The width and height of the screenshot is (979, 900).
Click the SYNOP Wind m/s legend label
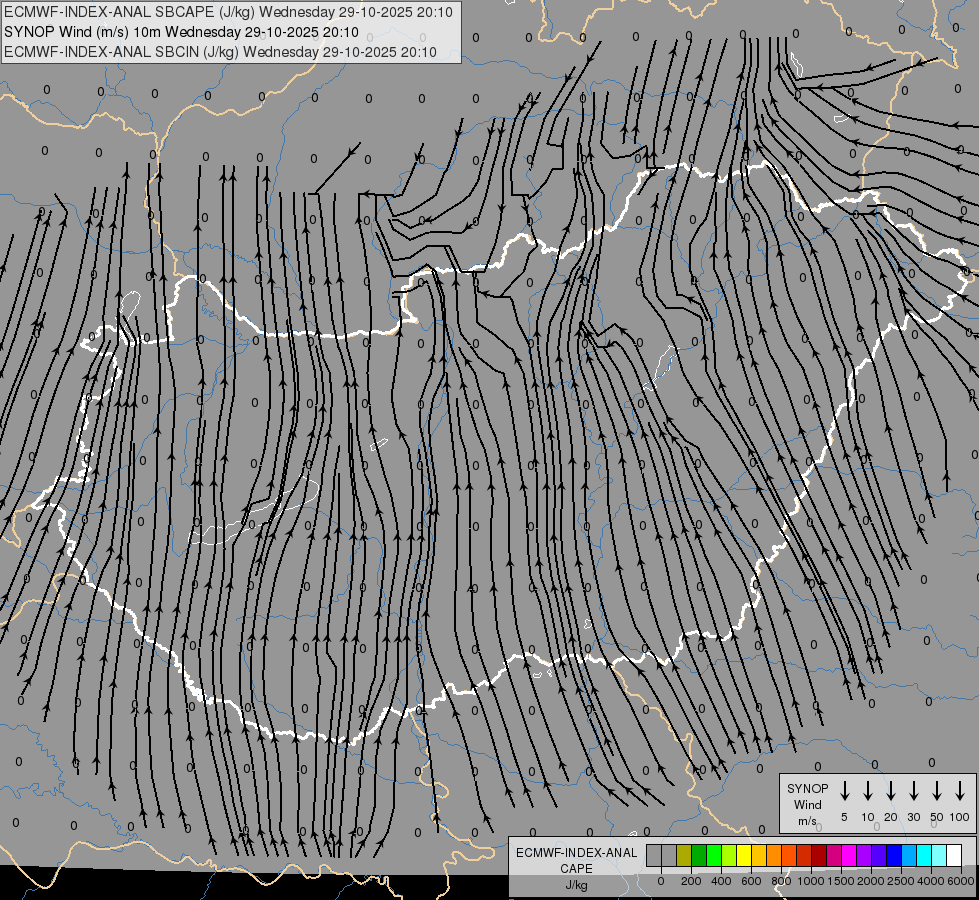807,805
